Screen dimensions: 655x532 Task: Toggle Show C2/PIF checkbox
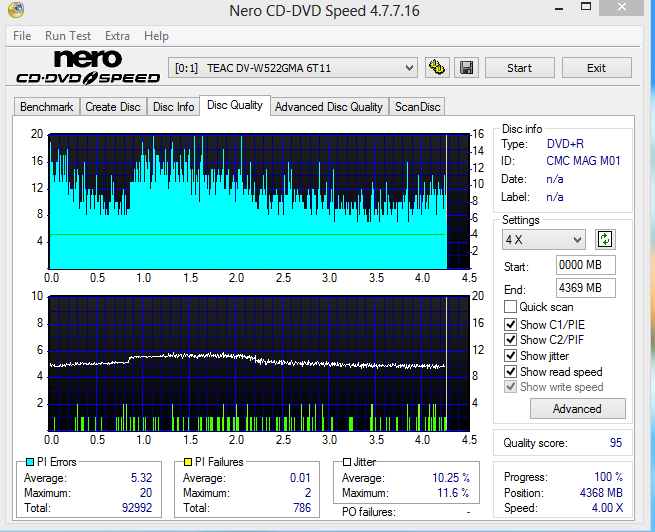click(510, 339)
